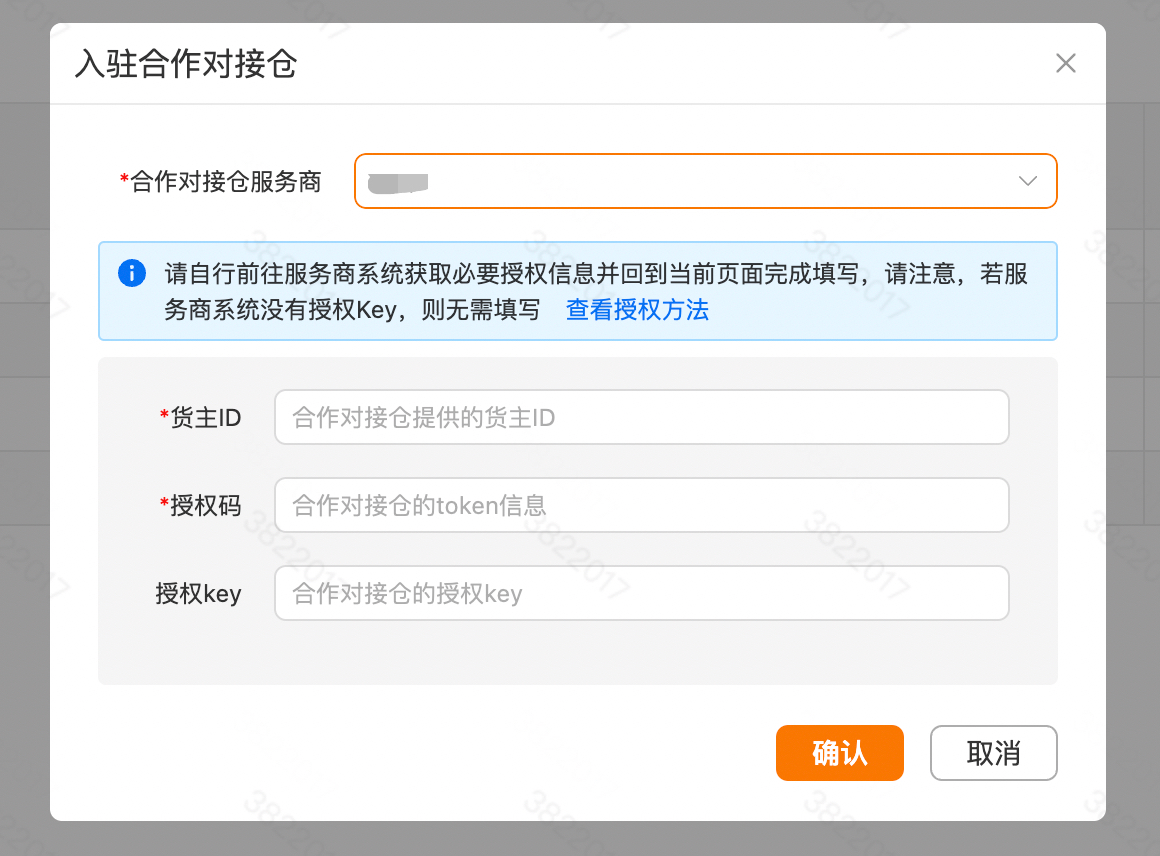This screenshot has height=856, width=1160.
Task: Open the 查看授权方法 link
Action: [637, 311]
